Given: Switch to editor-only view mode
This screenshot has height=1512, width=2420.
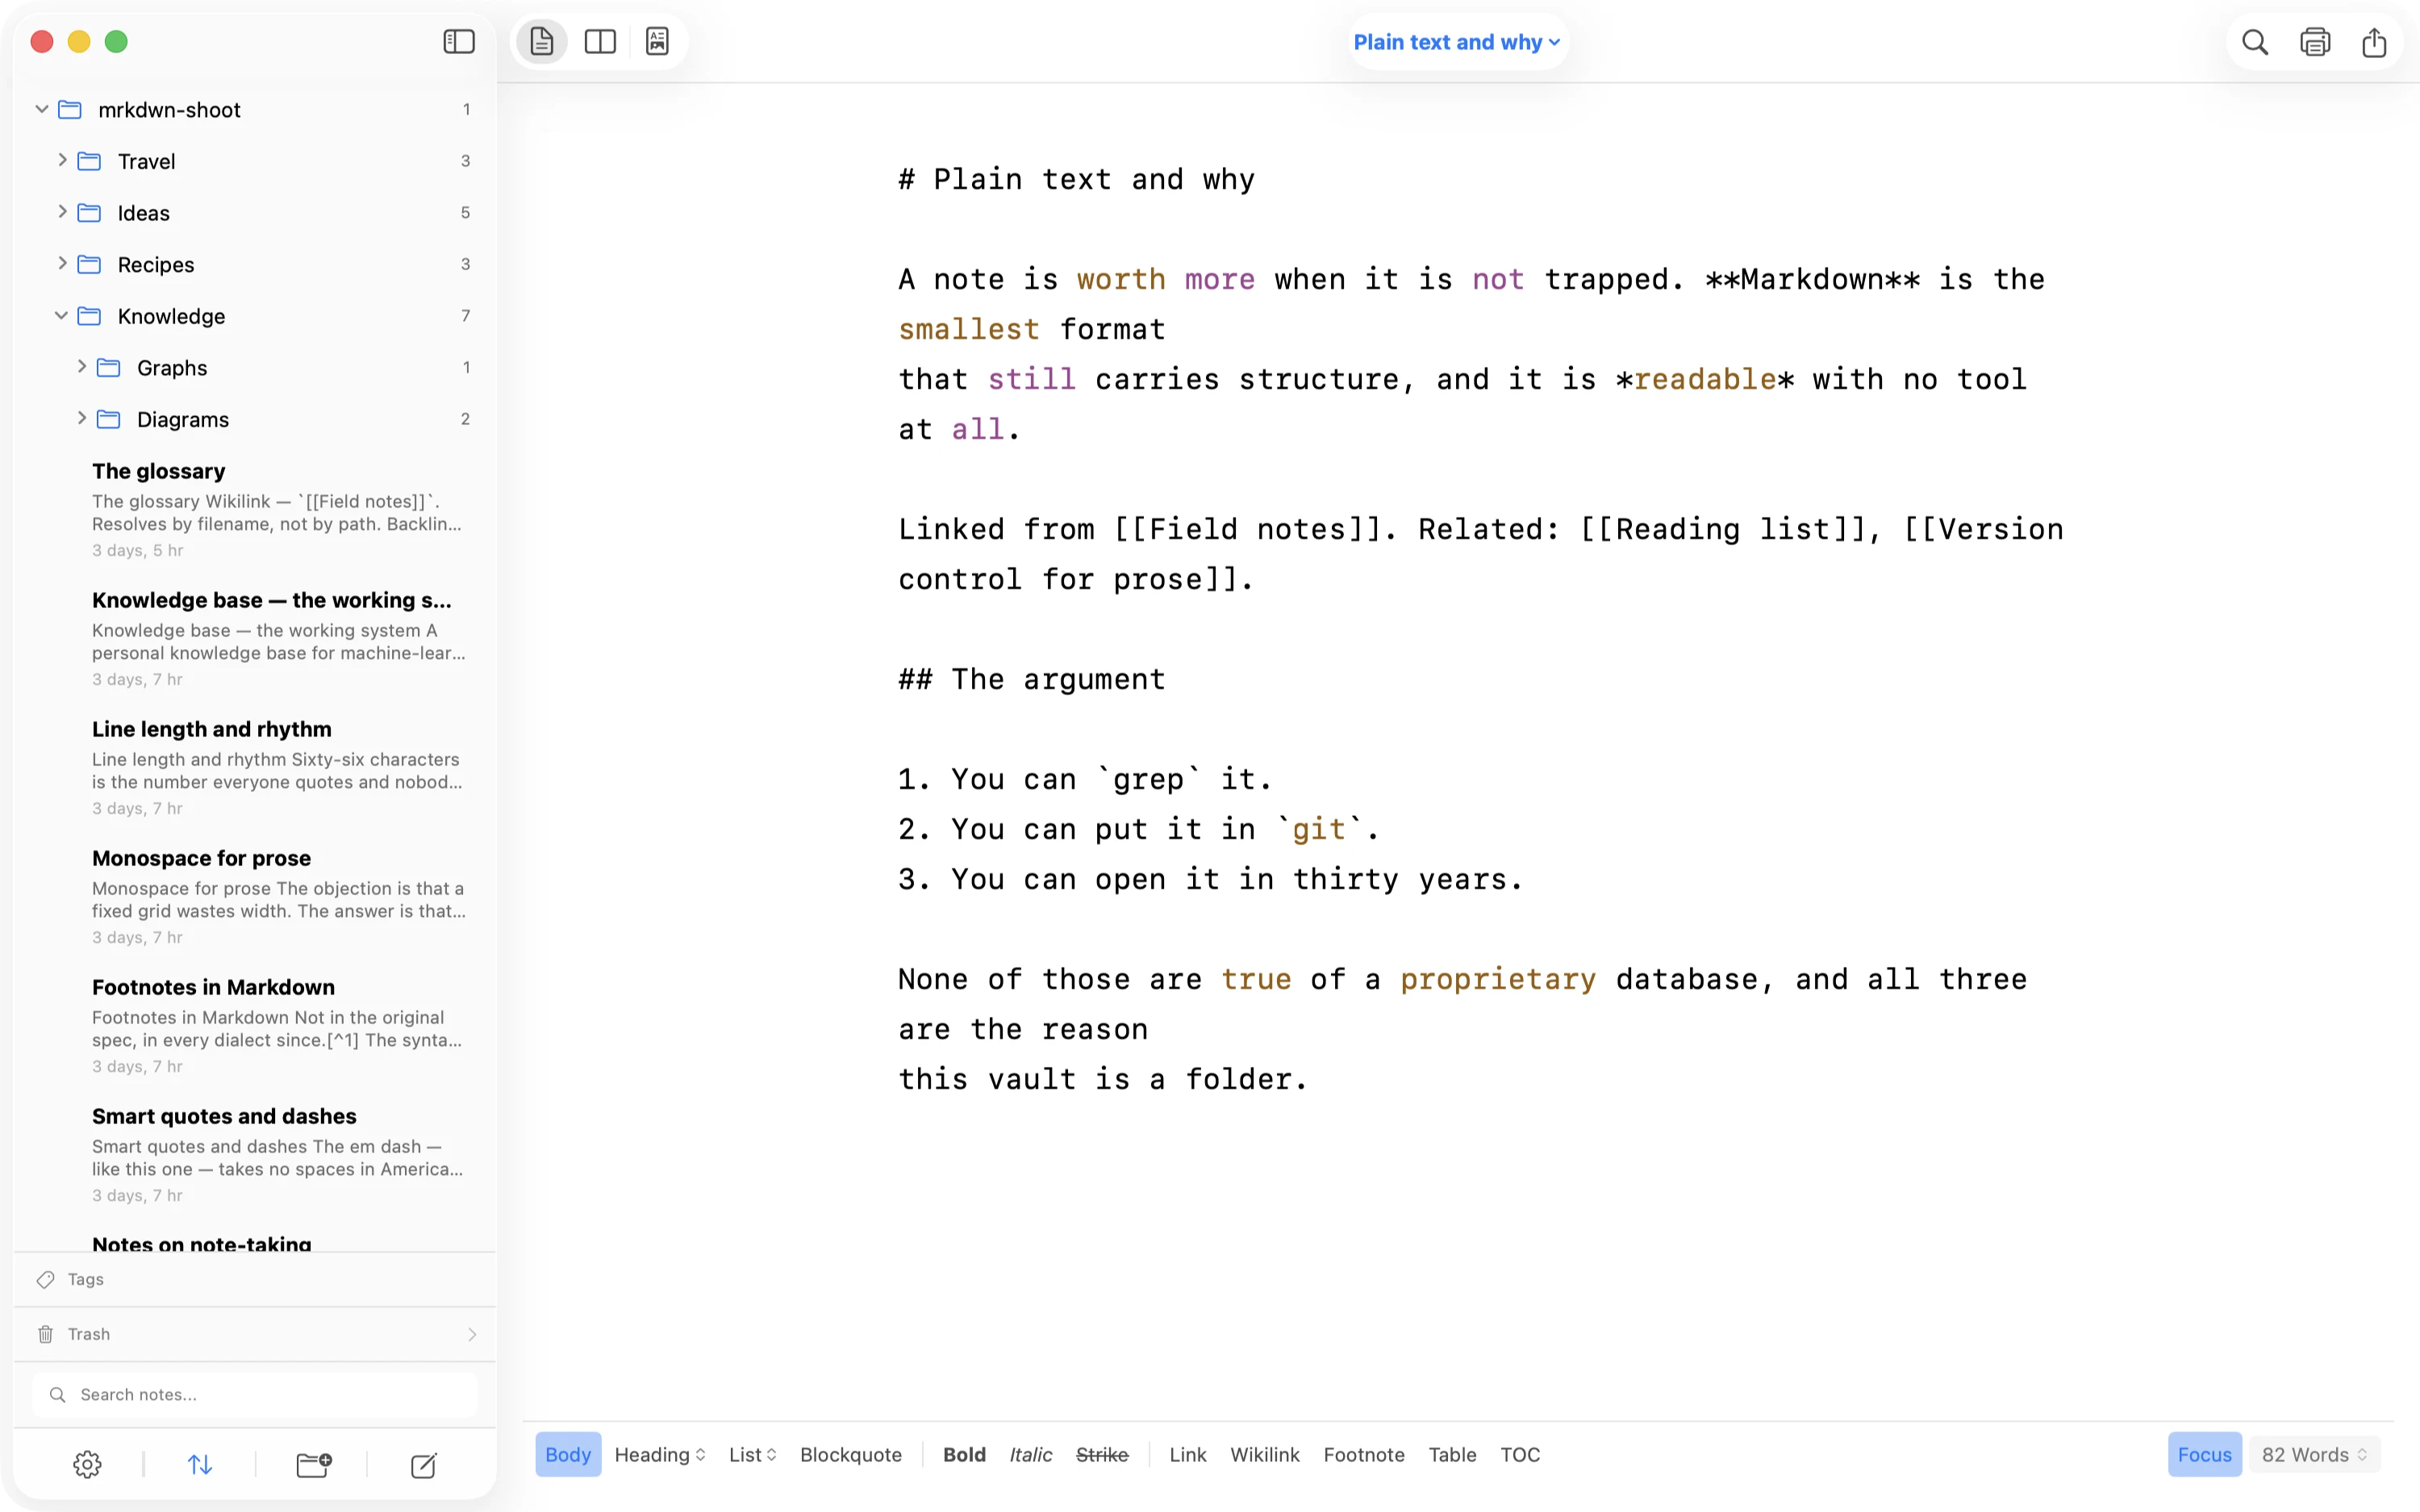Looking at the screenshot, I should (x=542, y=41).
